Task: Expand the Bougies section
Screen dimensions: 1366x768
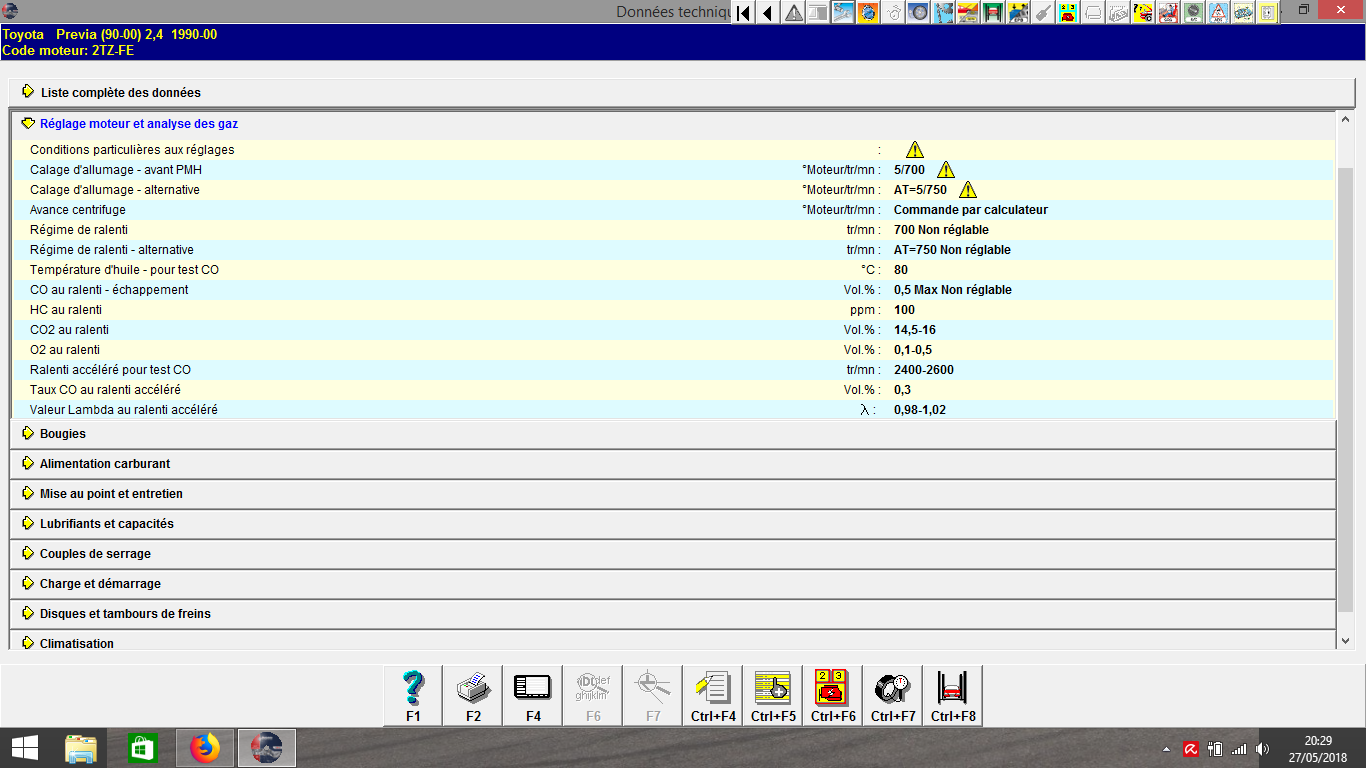Action: pyautogui.click(x=673, y=434)
